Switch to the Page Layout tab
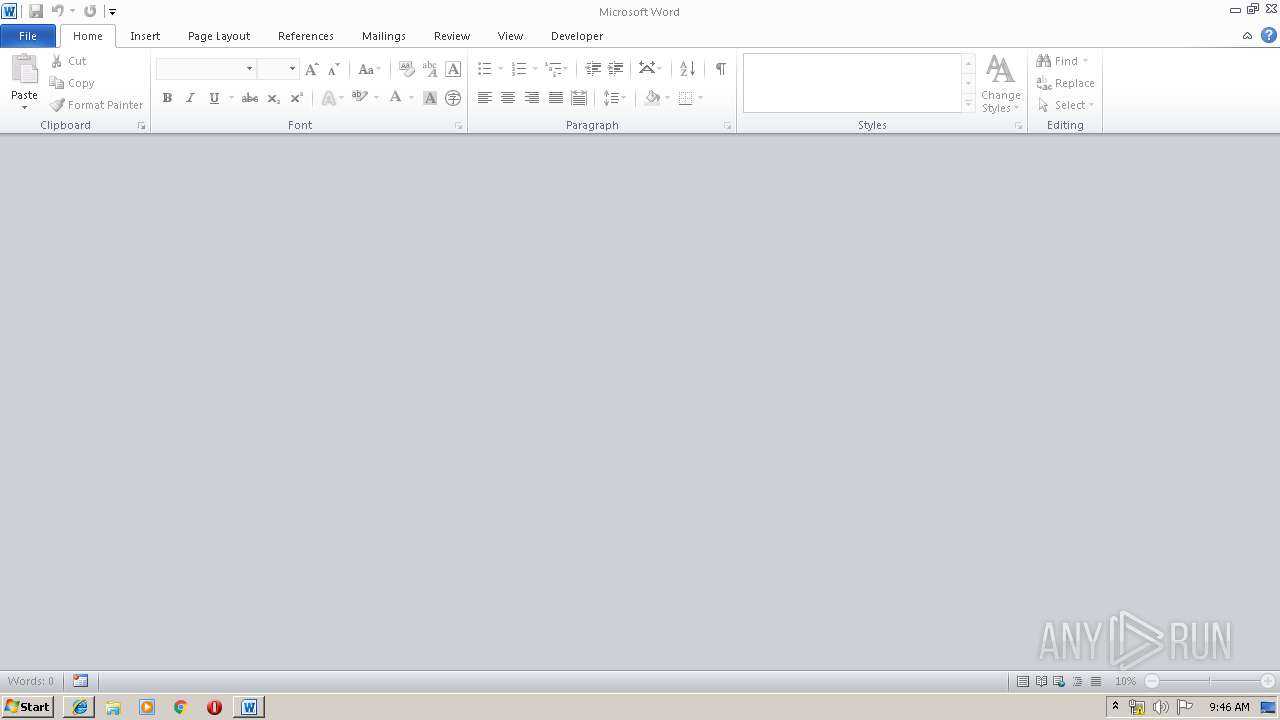The image size is (1280, 720). click(x=219, y=36)
